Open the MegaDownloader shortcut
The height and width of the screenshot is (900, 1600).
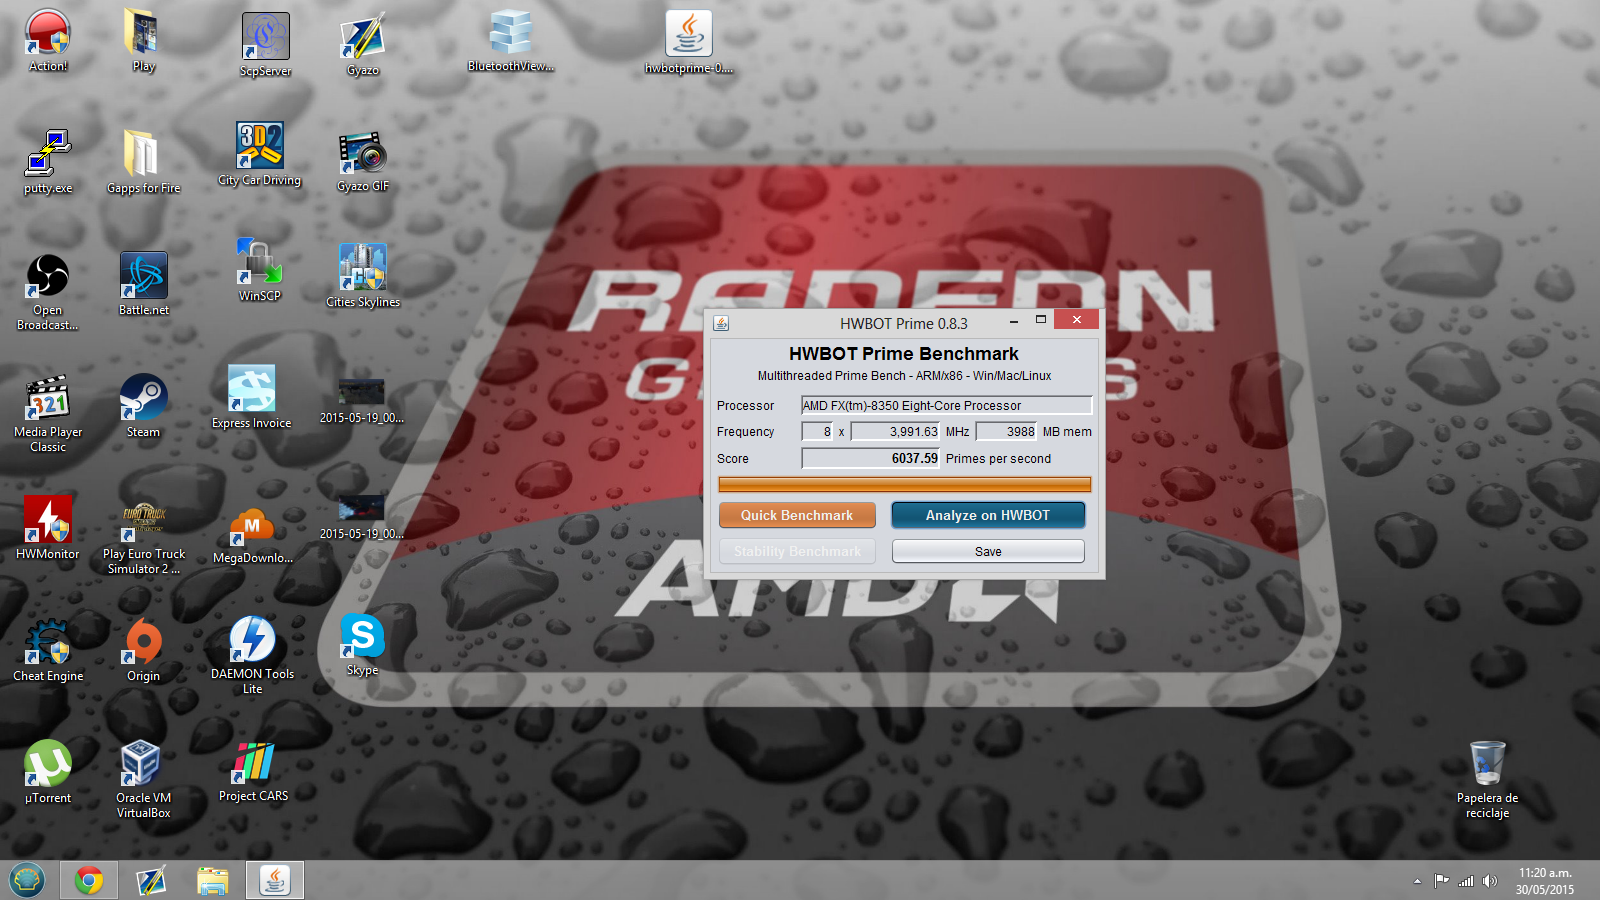pyautogui.click(x=252, y=535)
